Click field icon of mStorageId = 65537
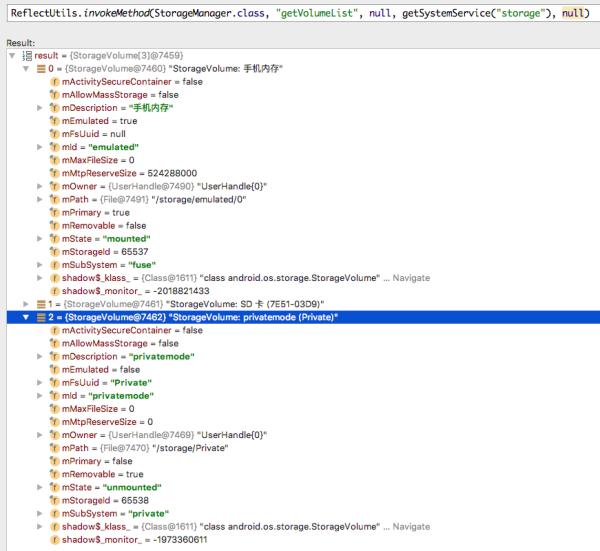 tap(55, 252)
